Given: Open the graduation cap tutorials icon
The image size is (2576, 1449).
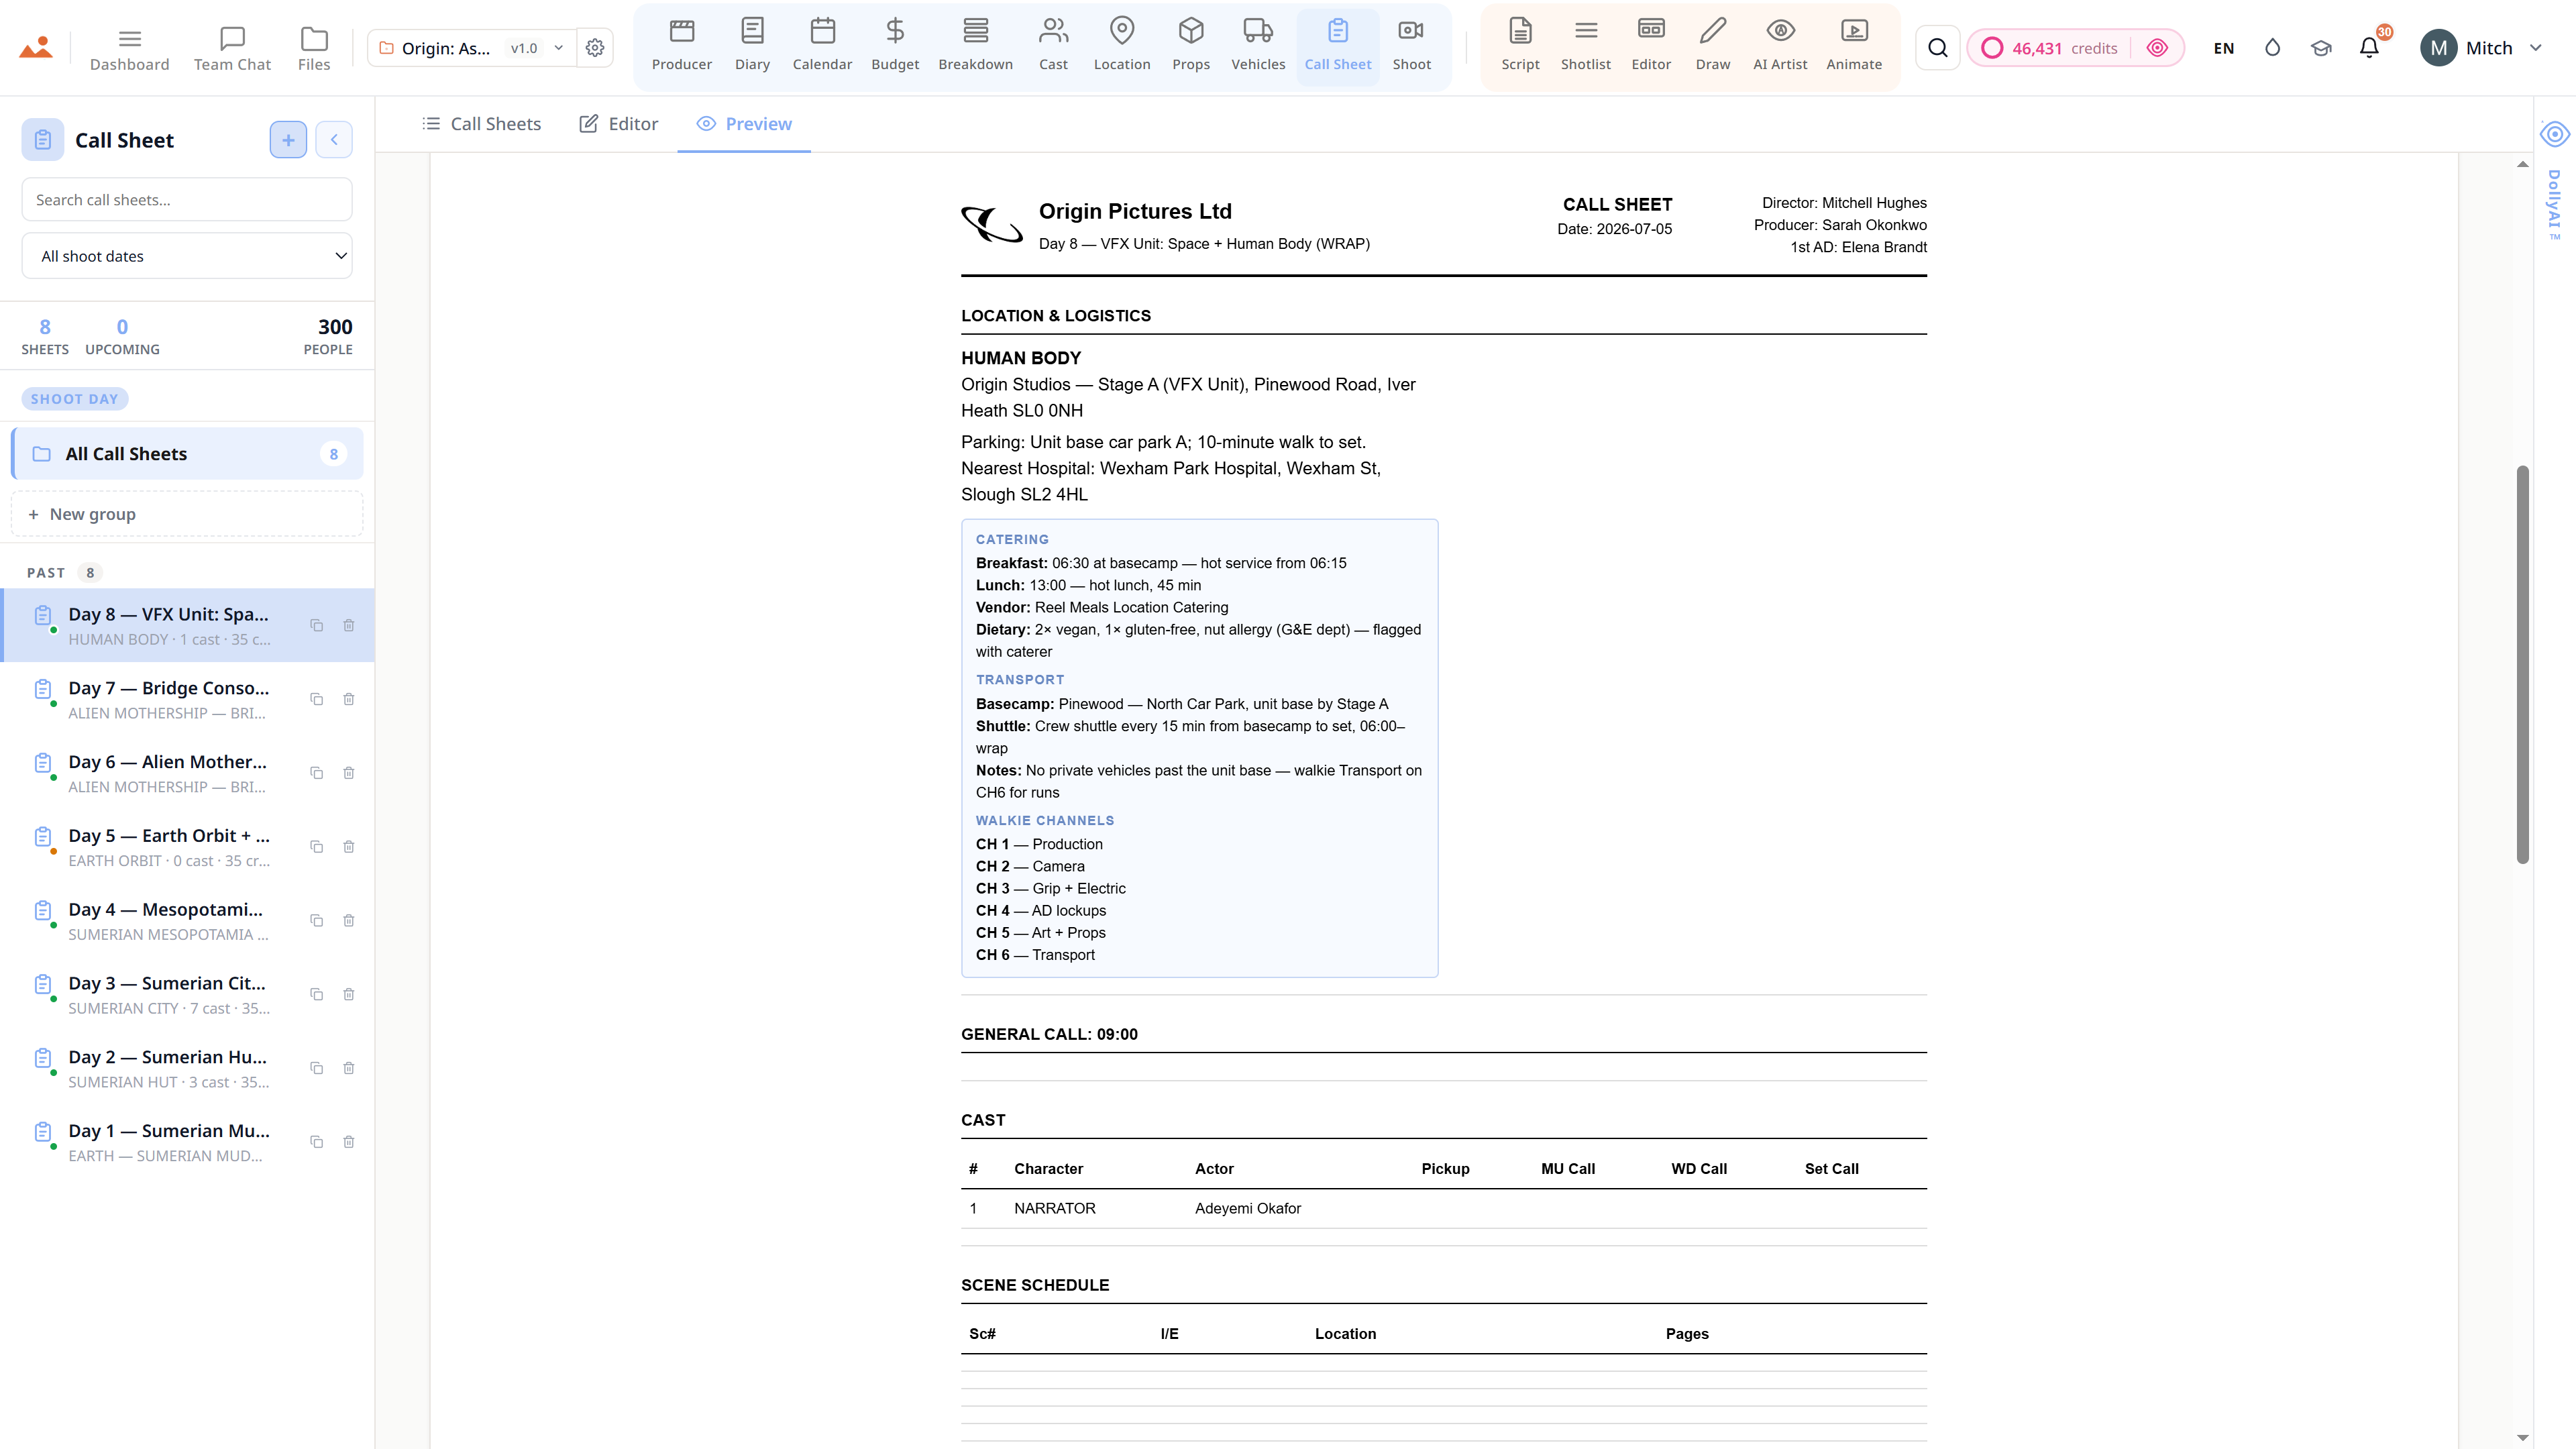Looking at the screenshot, I should click(2321, 48).
